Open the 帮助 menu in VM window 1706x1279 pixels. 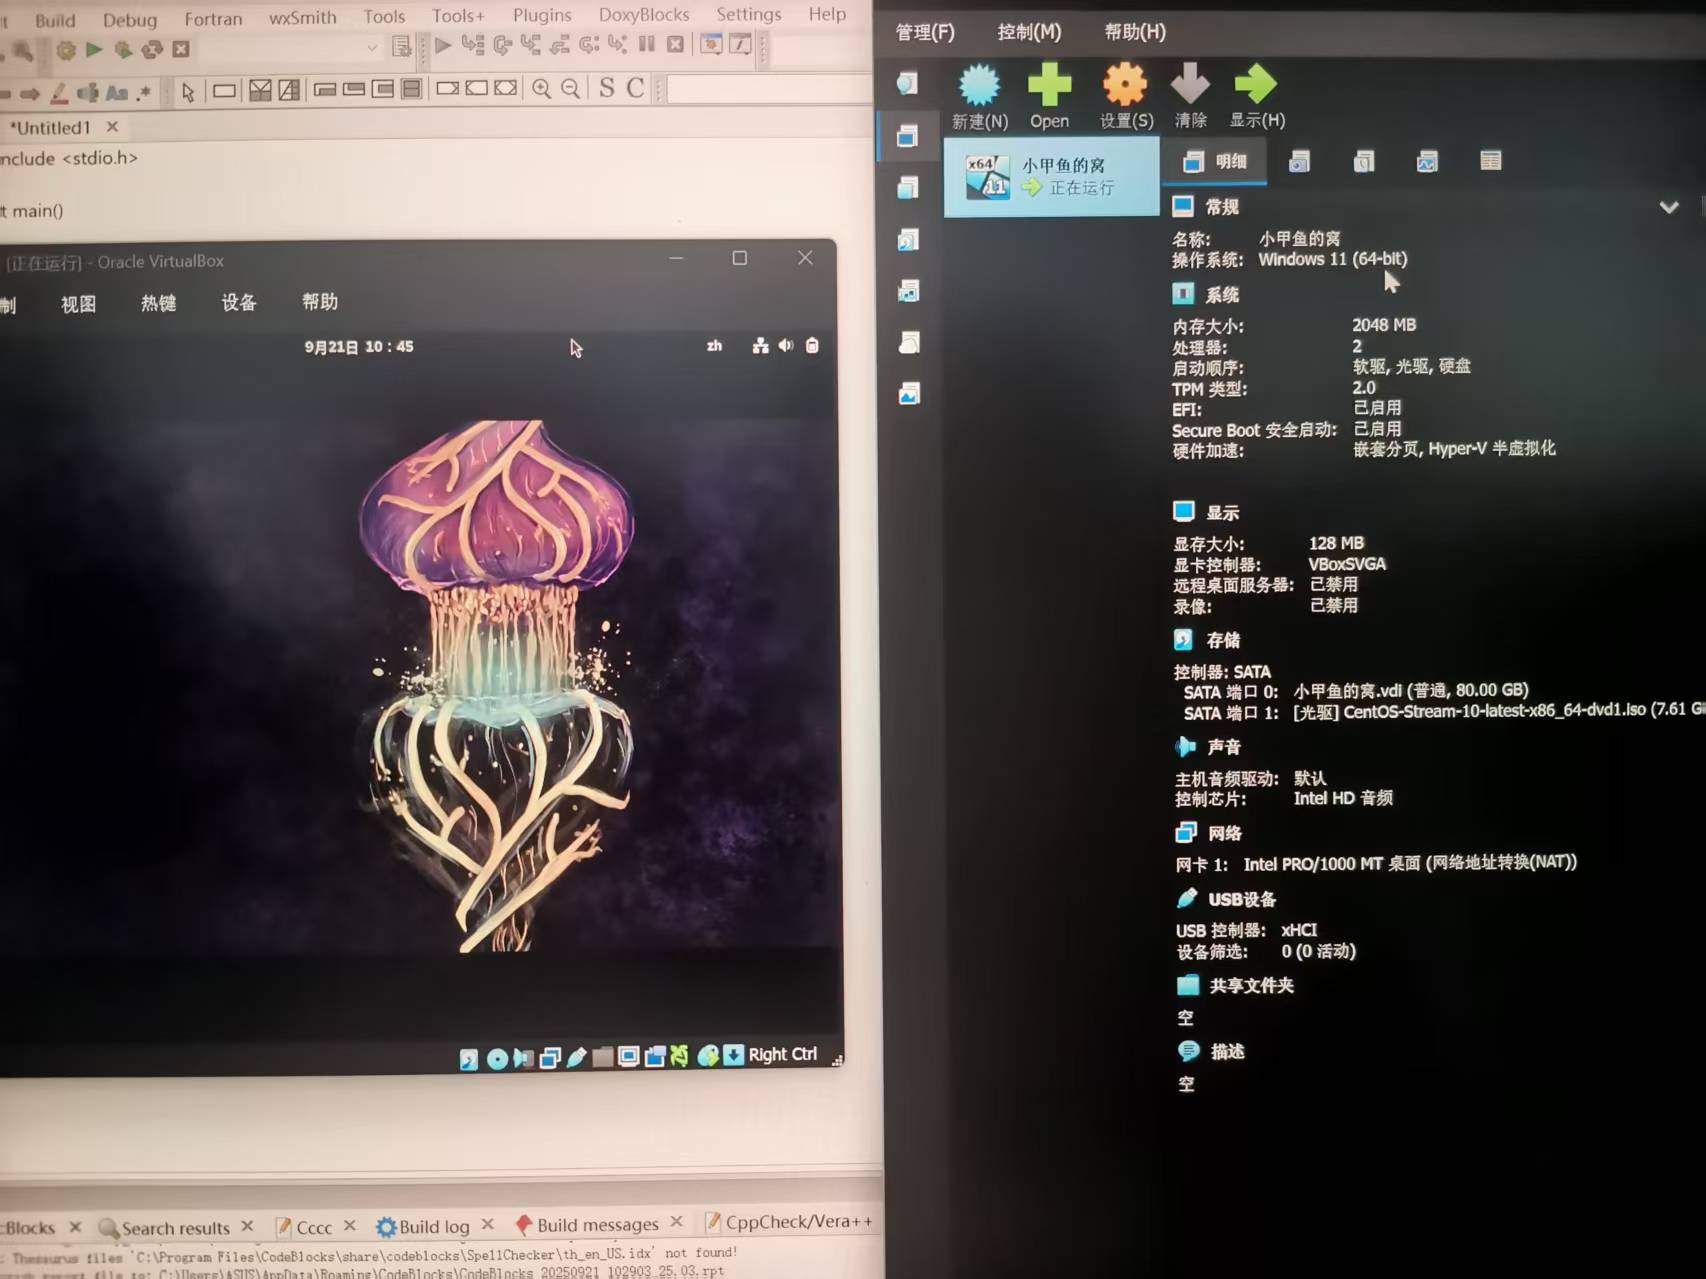click(320, 302)
